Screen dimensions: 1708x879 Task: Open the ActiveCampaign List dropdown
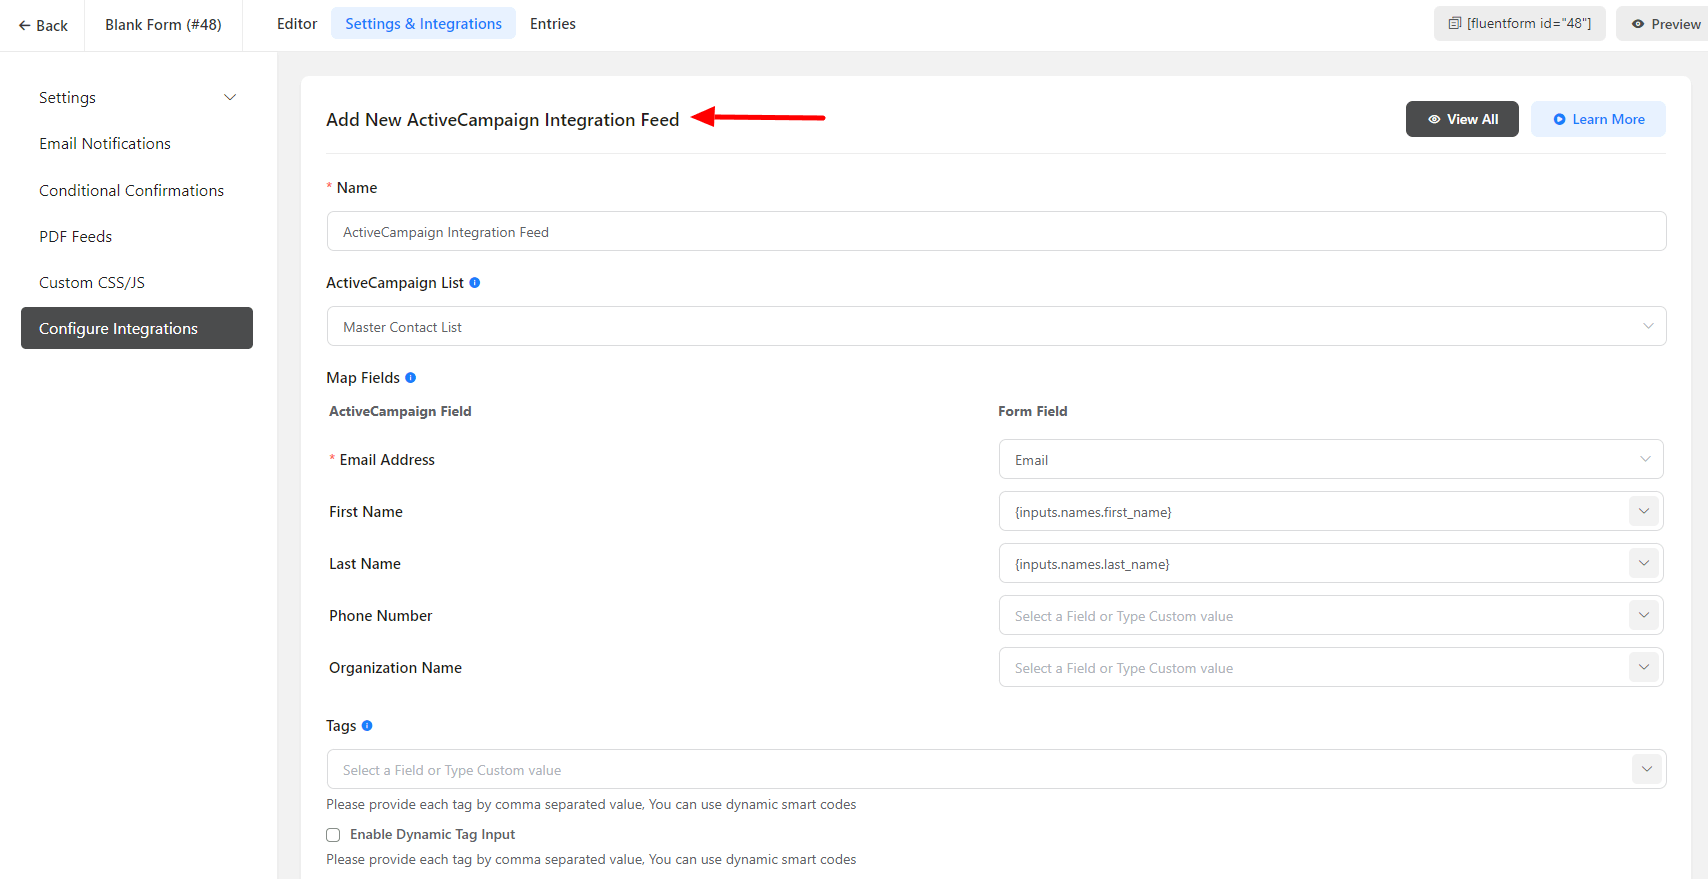click(x=996, y=327)
